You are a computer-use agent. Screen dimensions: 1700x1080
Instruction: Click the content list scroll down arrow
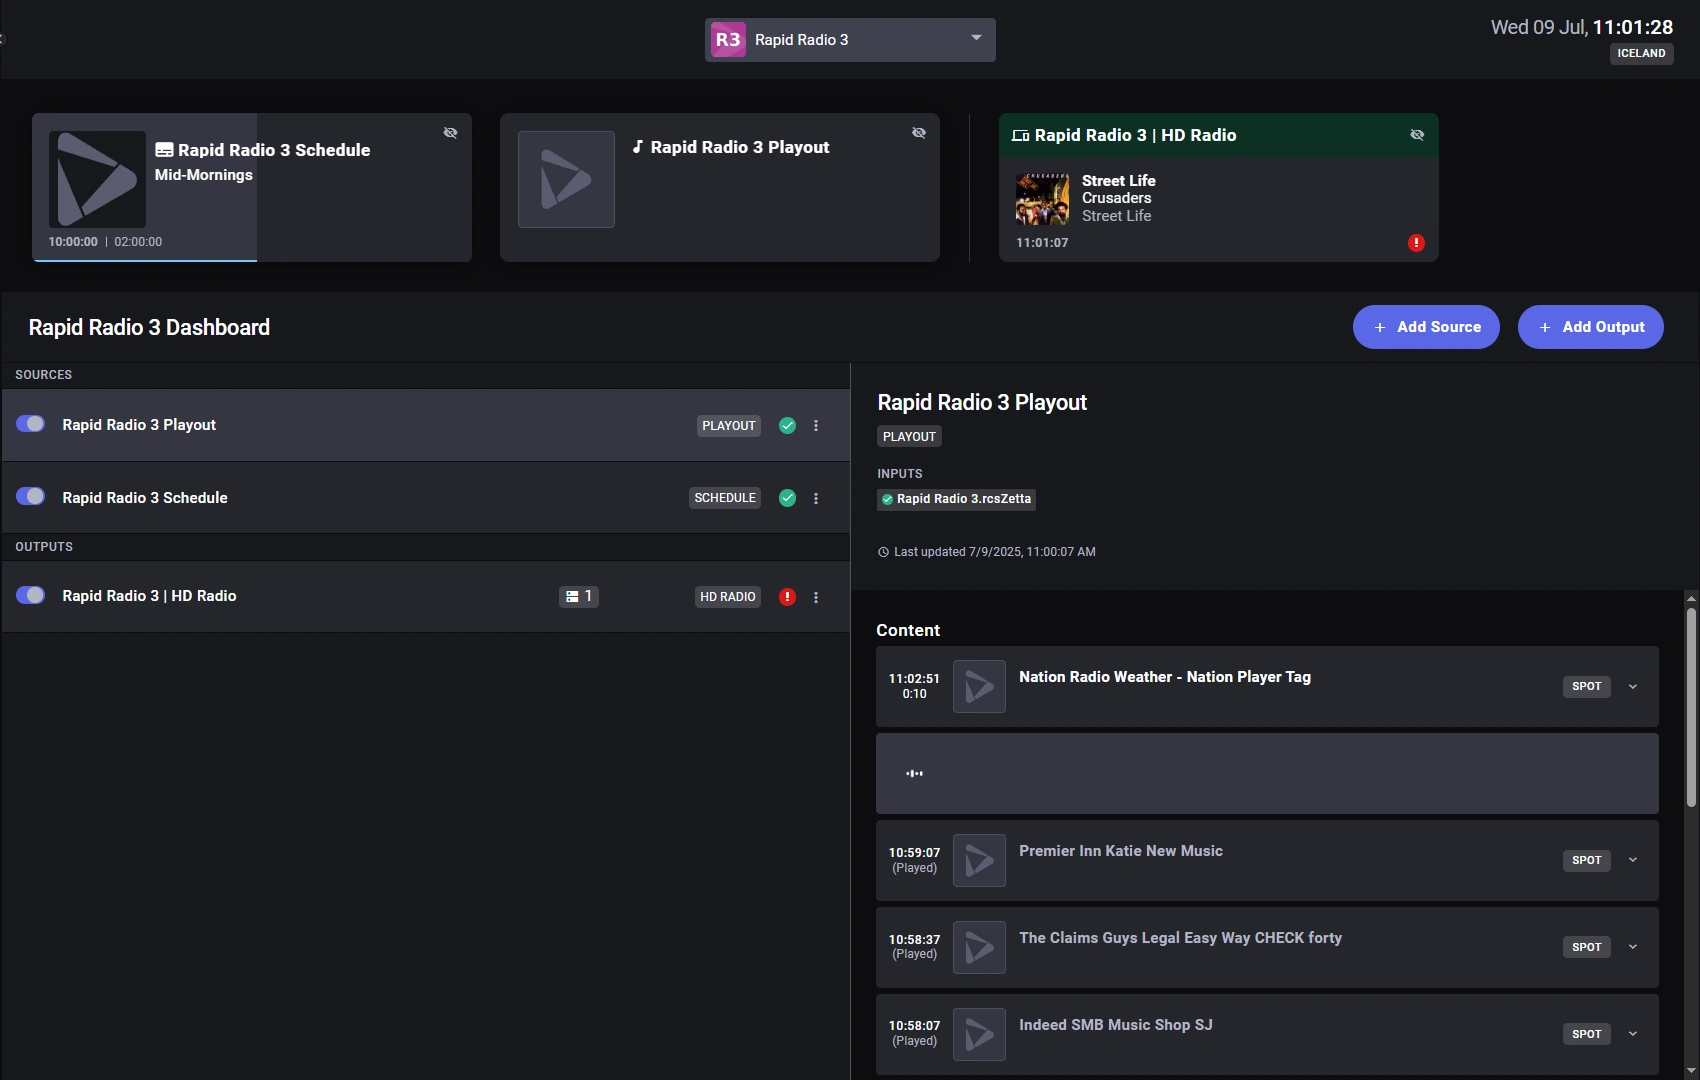tap(1691, 1071)
